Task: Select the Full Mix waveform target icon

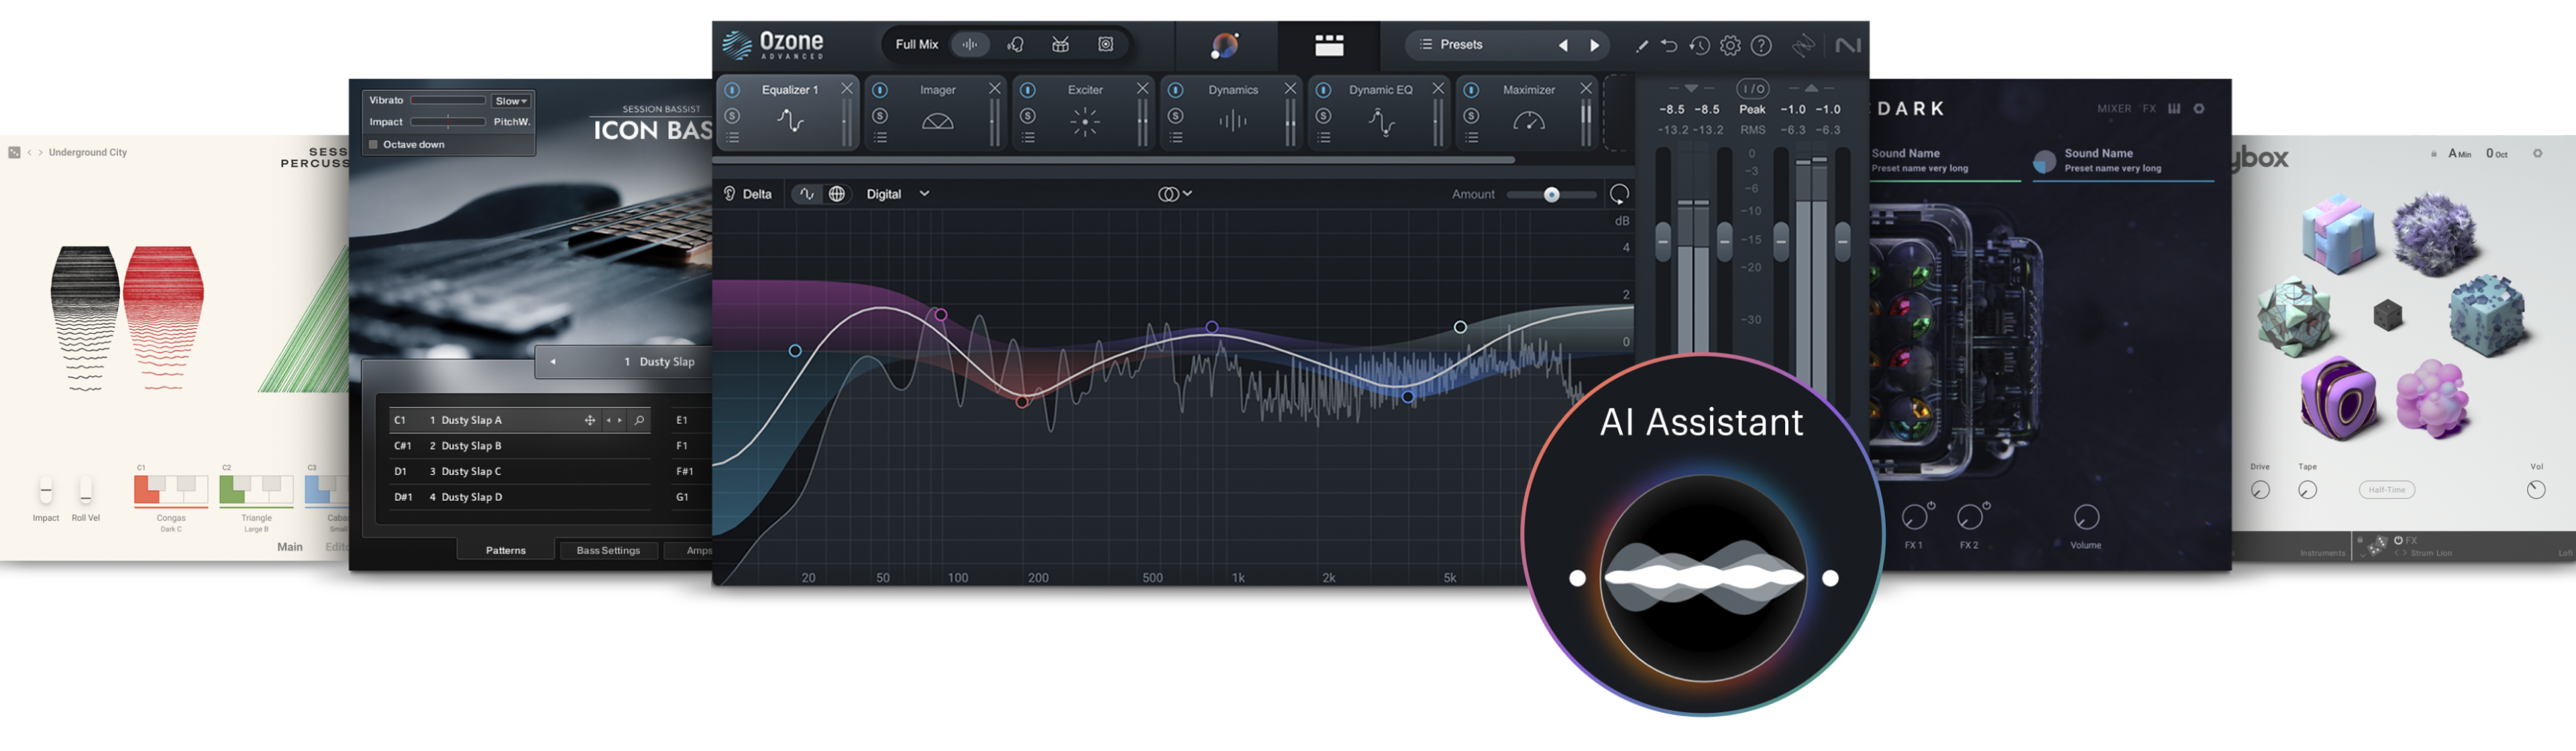Action: click(969, 44)
